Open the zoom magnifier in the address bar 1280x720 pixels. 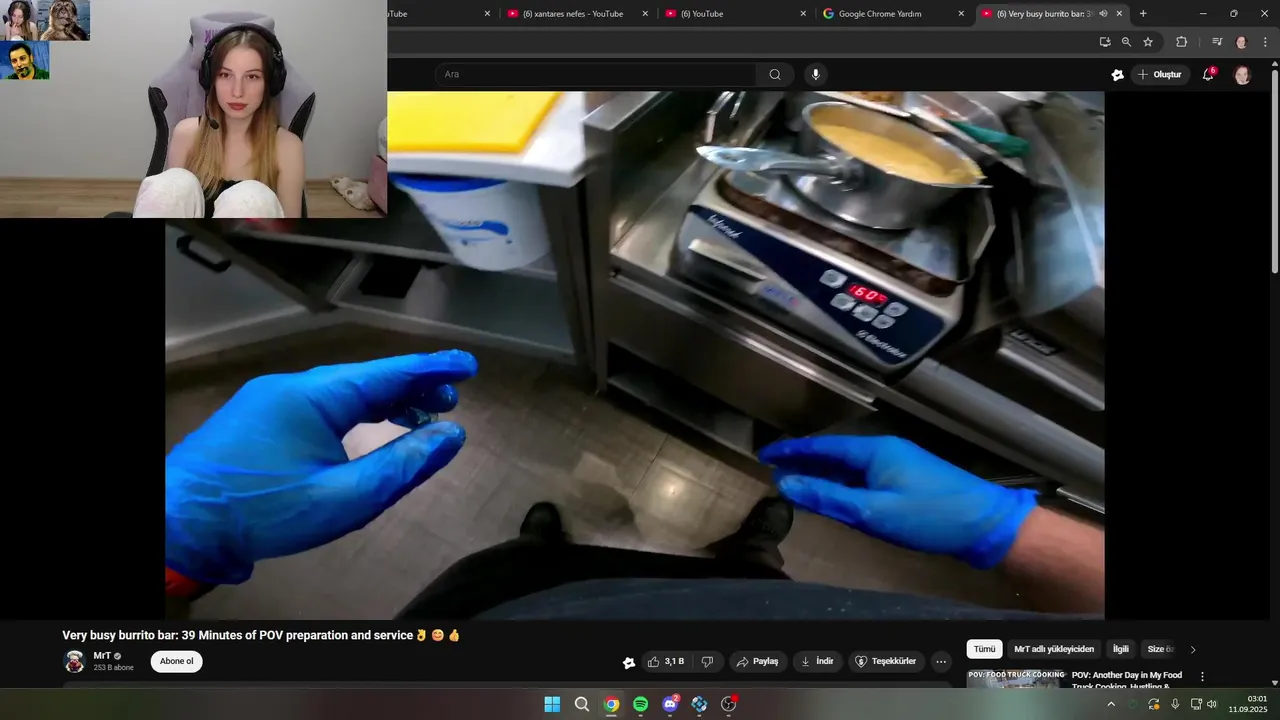point(1126,42)
